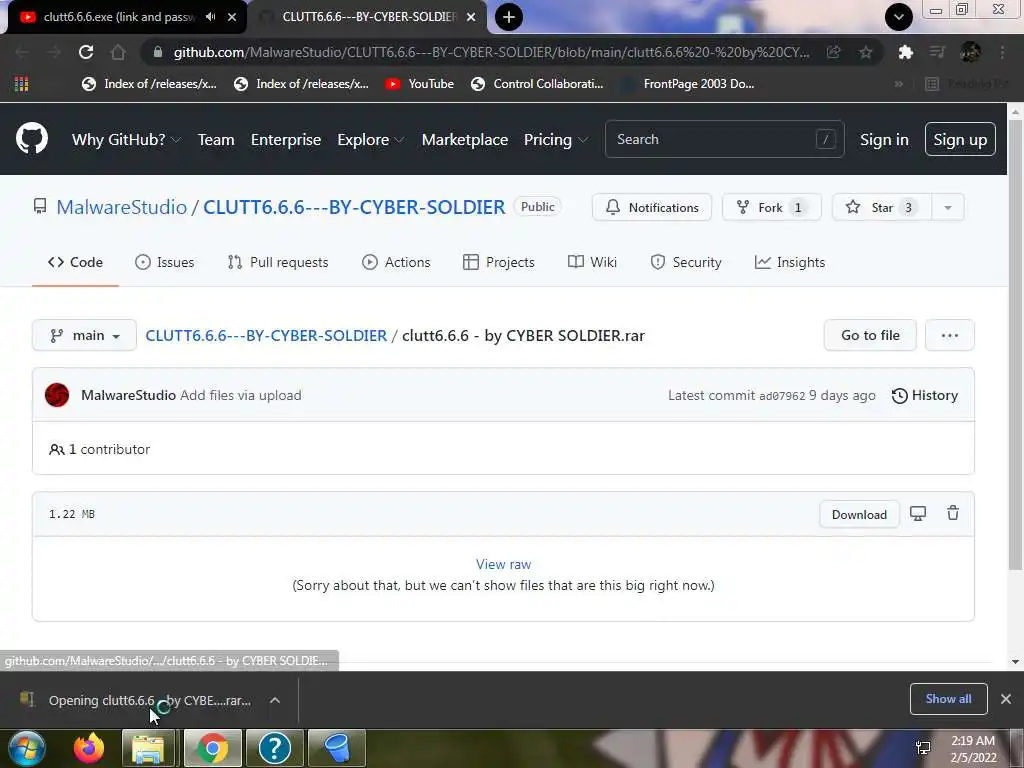The image size is (1024, 768).
Task: Bookmark this page with the star icon
Action: (x=865, y=52)
